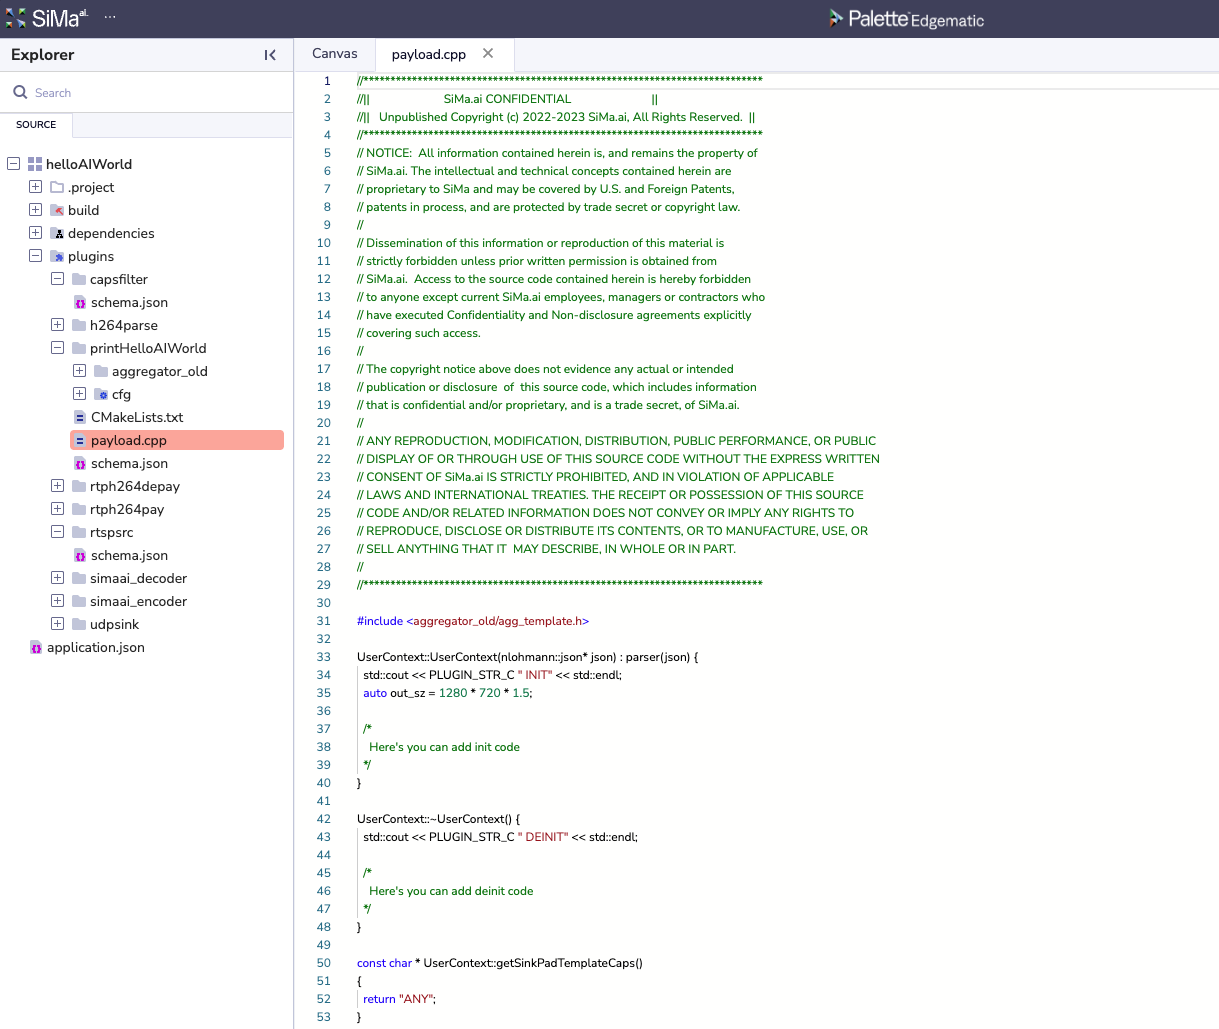Click the SiMa.ai logo
1219x1029 pixels.
(46, 18)
